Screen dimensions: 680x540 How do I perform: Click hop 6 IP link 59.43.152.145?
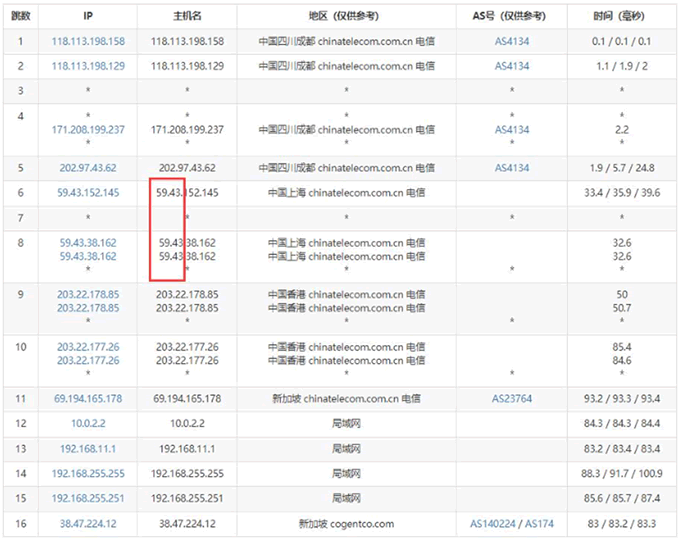pos(88,193)
